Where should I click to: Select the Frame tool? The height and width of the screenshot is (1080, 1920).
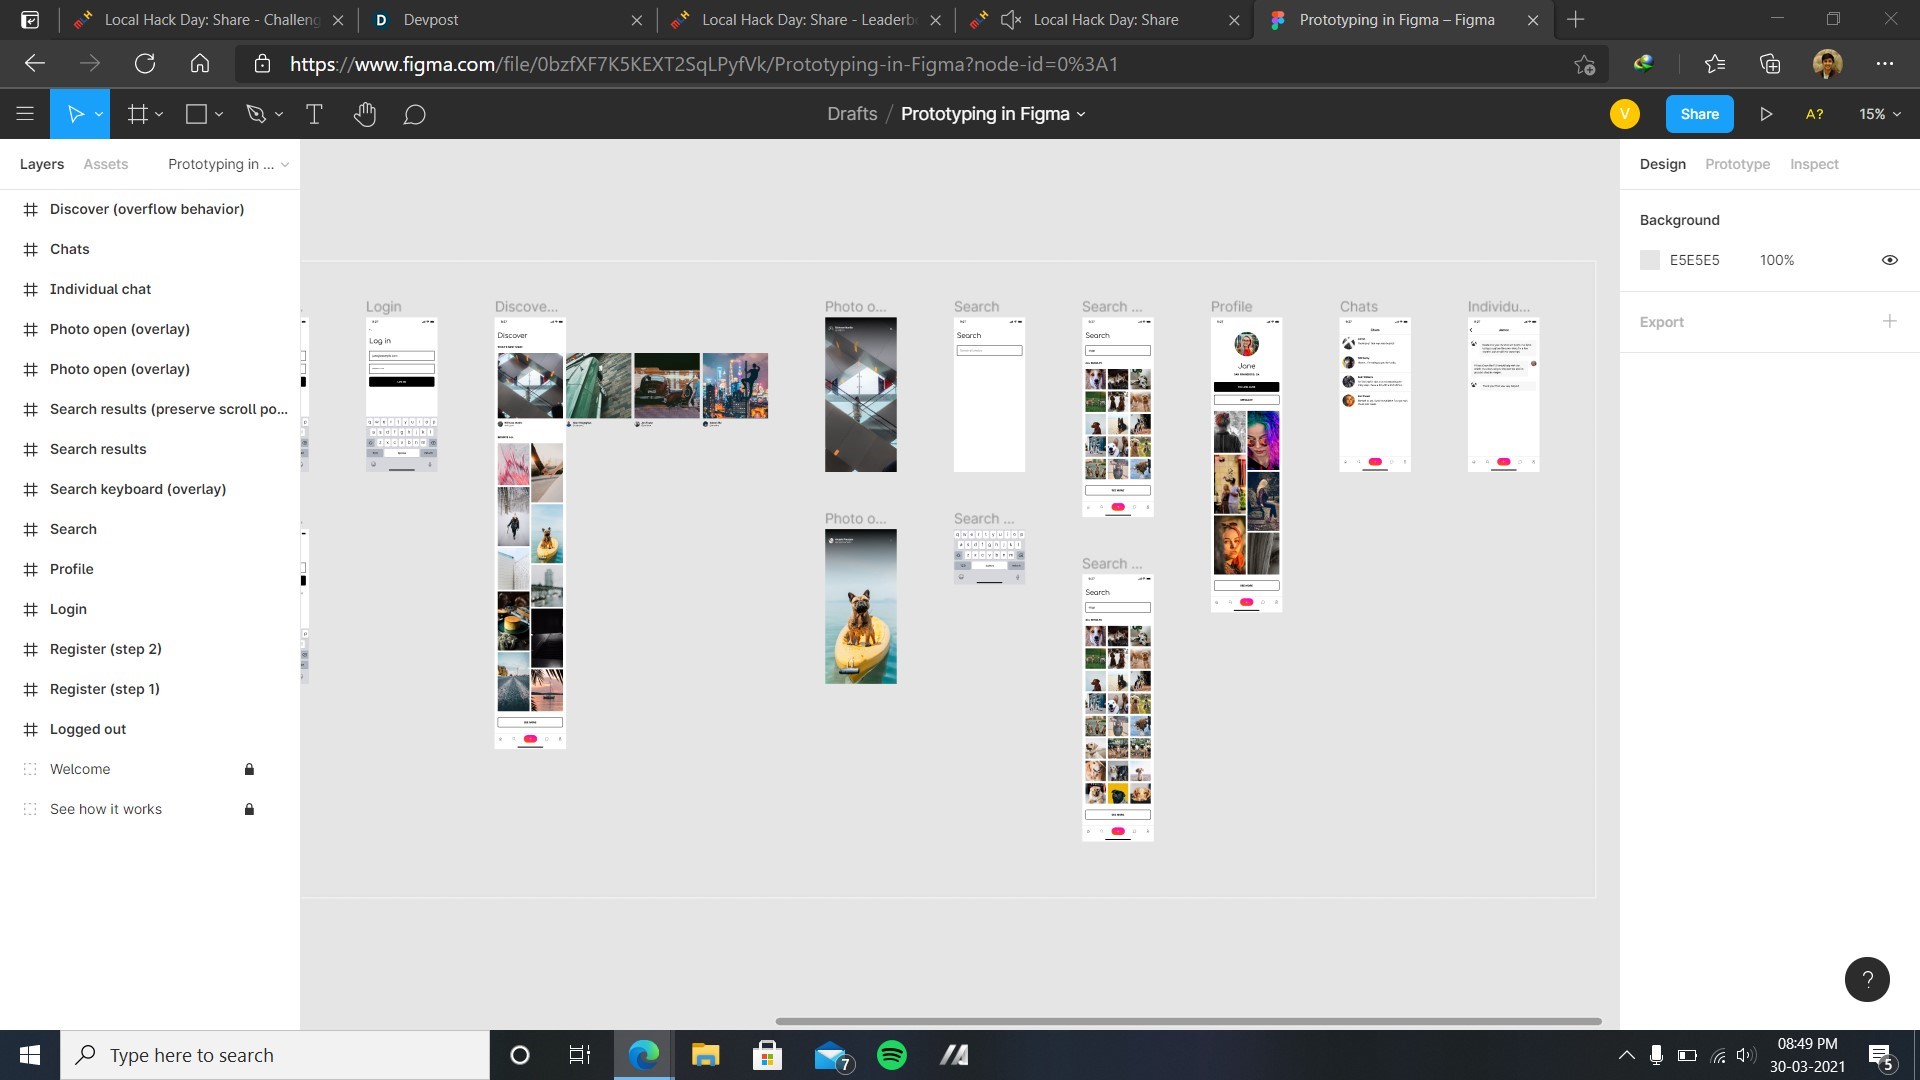pos(138,114)
